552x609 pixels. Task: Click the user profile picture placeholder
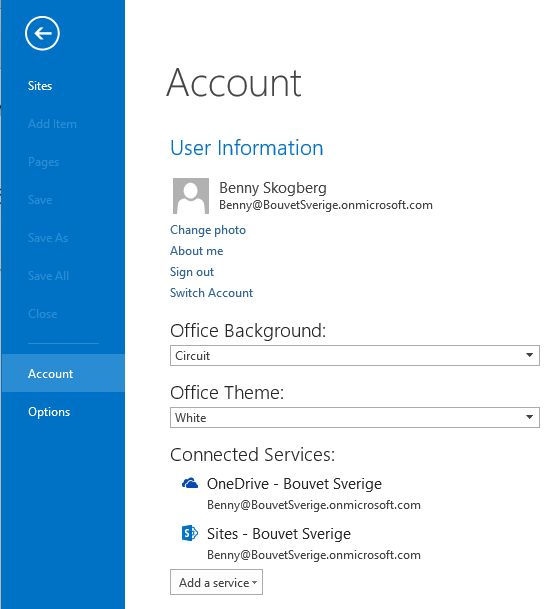191,196
